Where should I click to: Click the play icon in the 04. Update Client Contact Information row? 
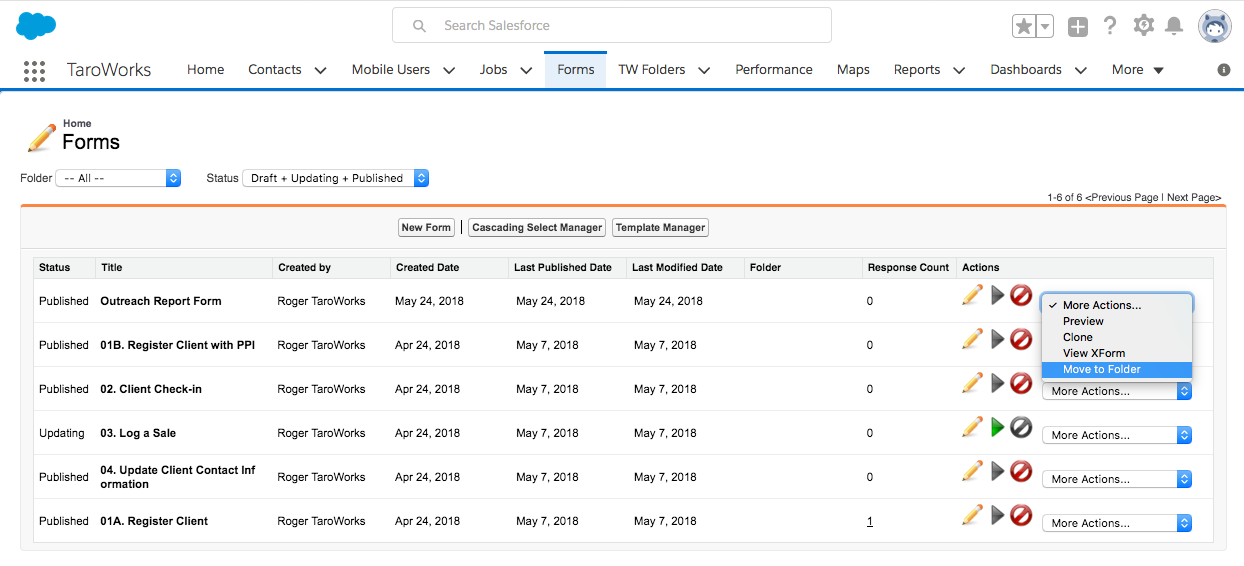[x=997, y=471]
